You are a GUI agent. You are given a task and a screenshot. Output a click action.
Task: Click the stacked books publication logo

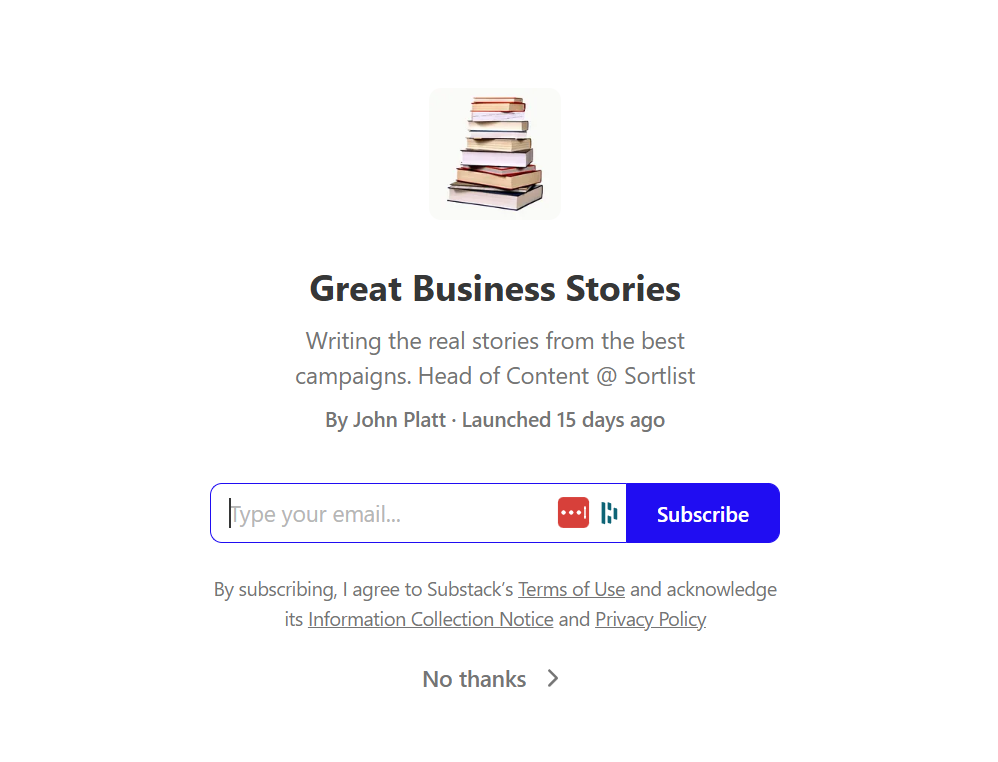[495, 154]
